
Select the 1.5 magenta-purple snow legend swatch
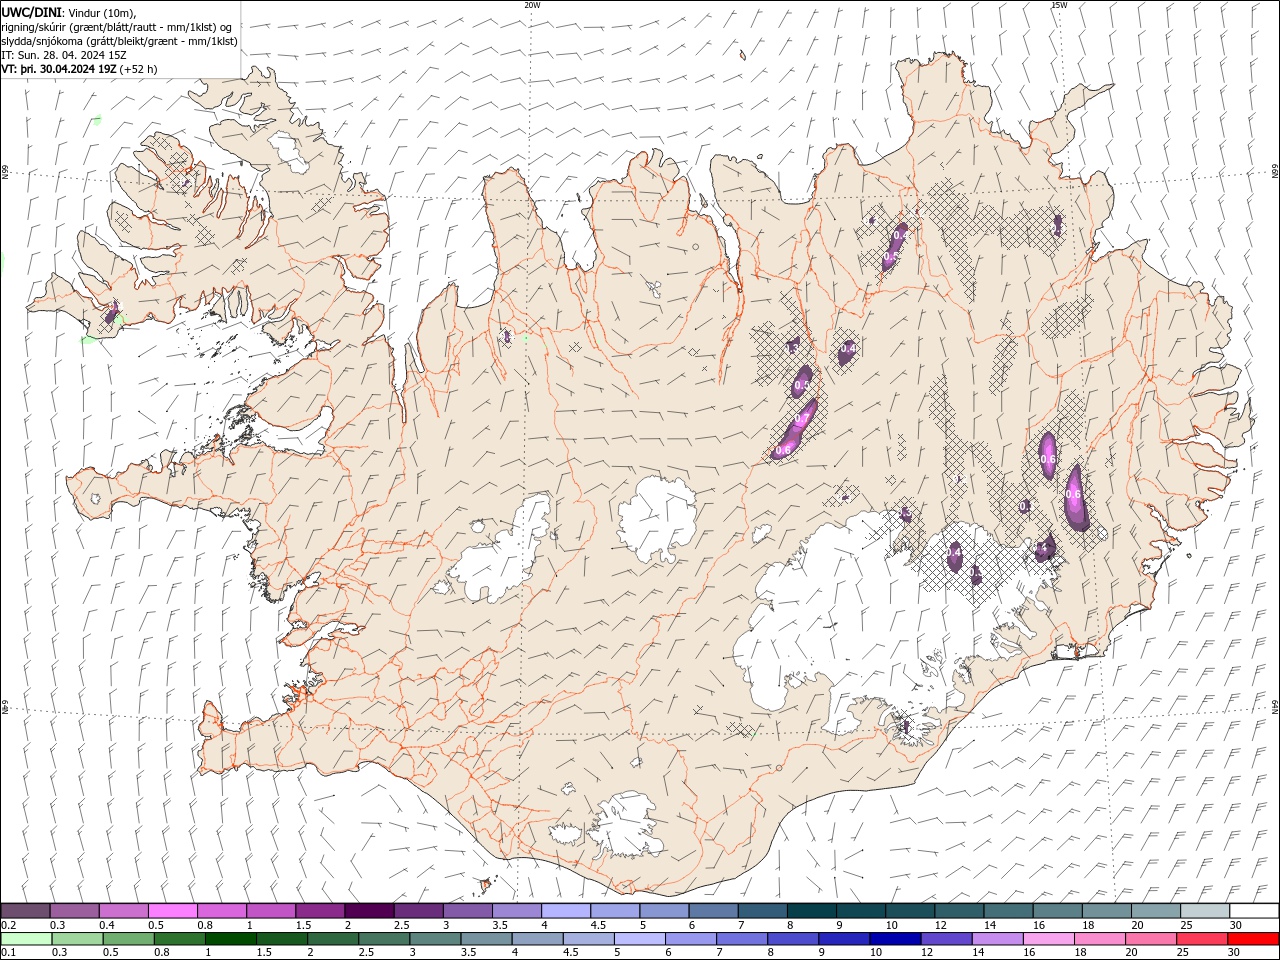point(320,911)
